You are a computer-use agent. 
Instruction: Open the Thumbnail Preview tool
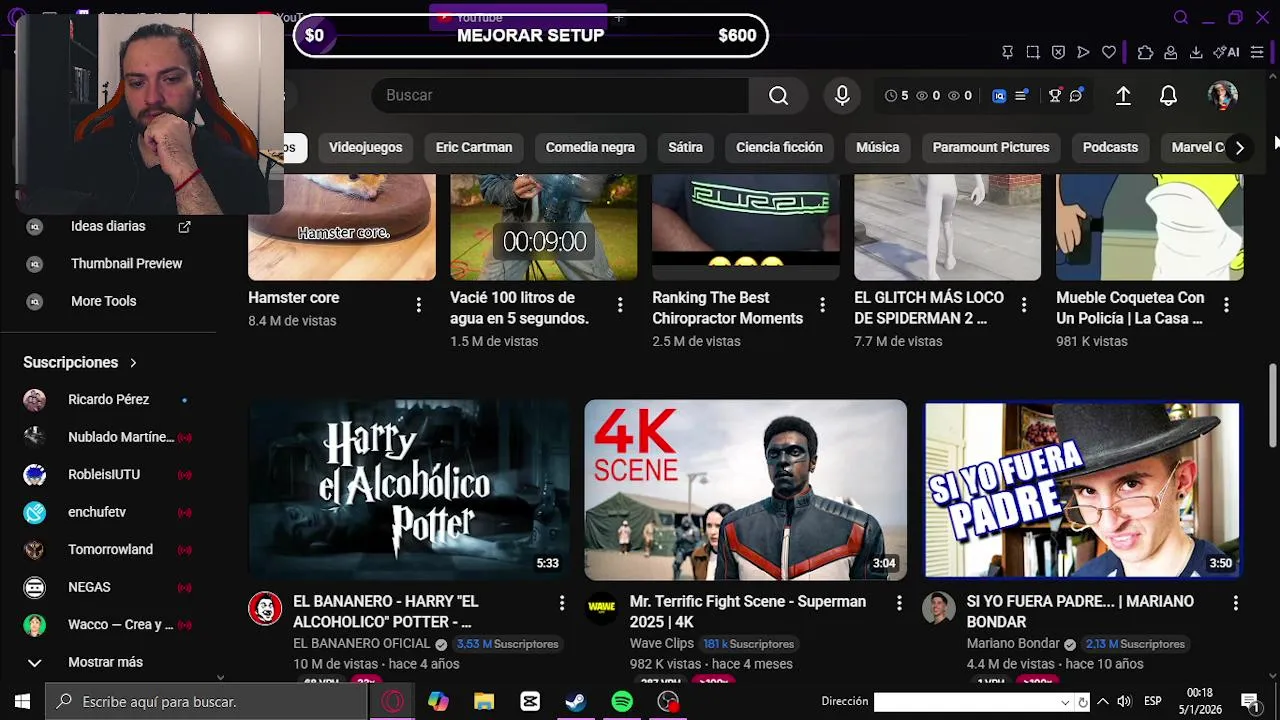click(126, 264)
